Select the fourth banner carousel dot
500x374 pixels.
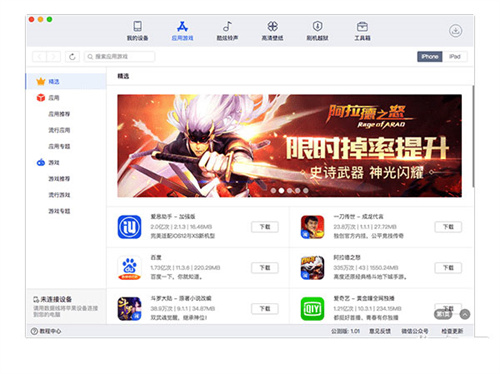tap(298, 191)
